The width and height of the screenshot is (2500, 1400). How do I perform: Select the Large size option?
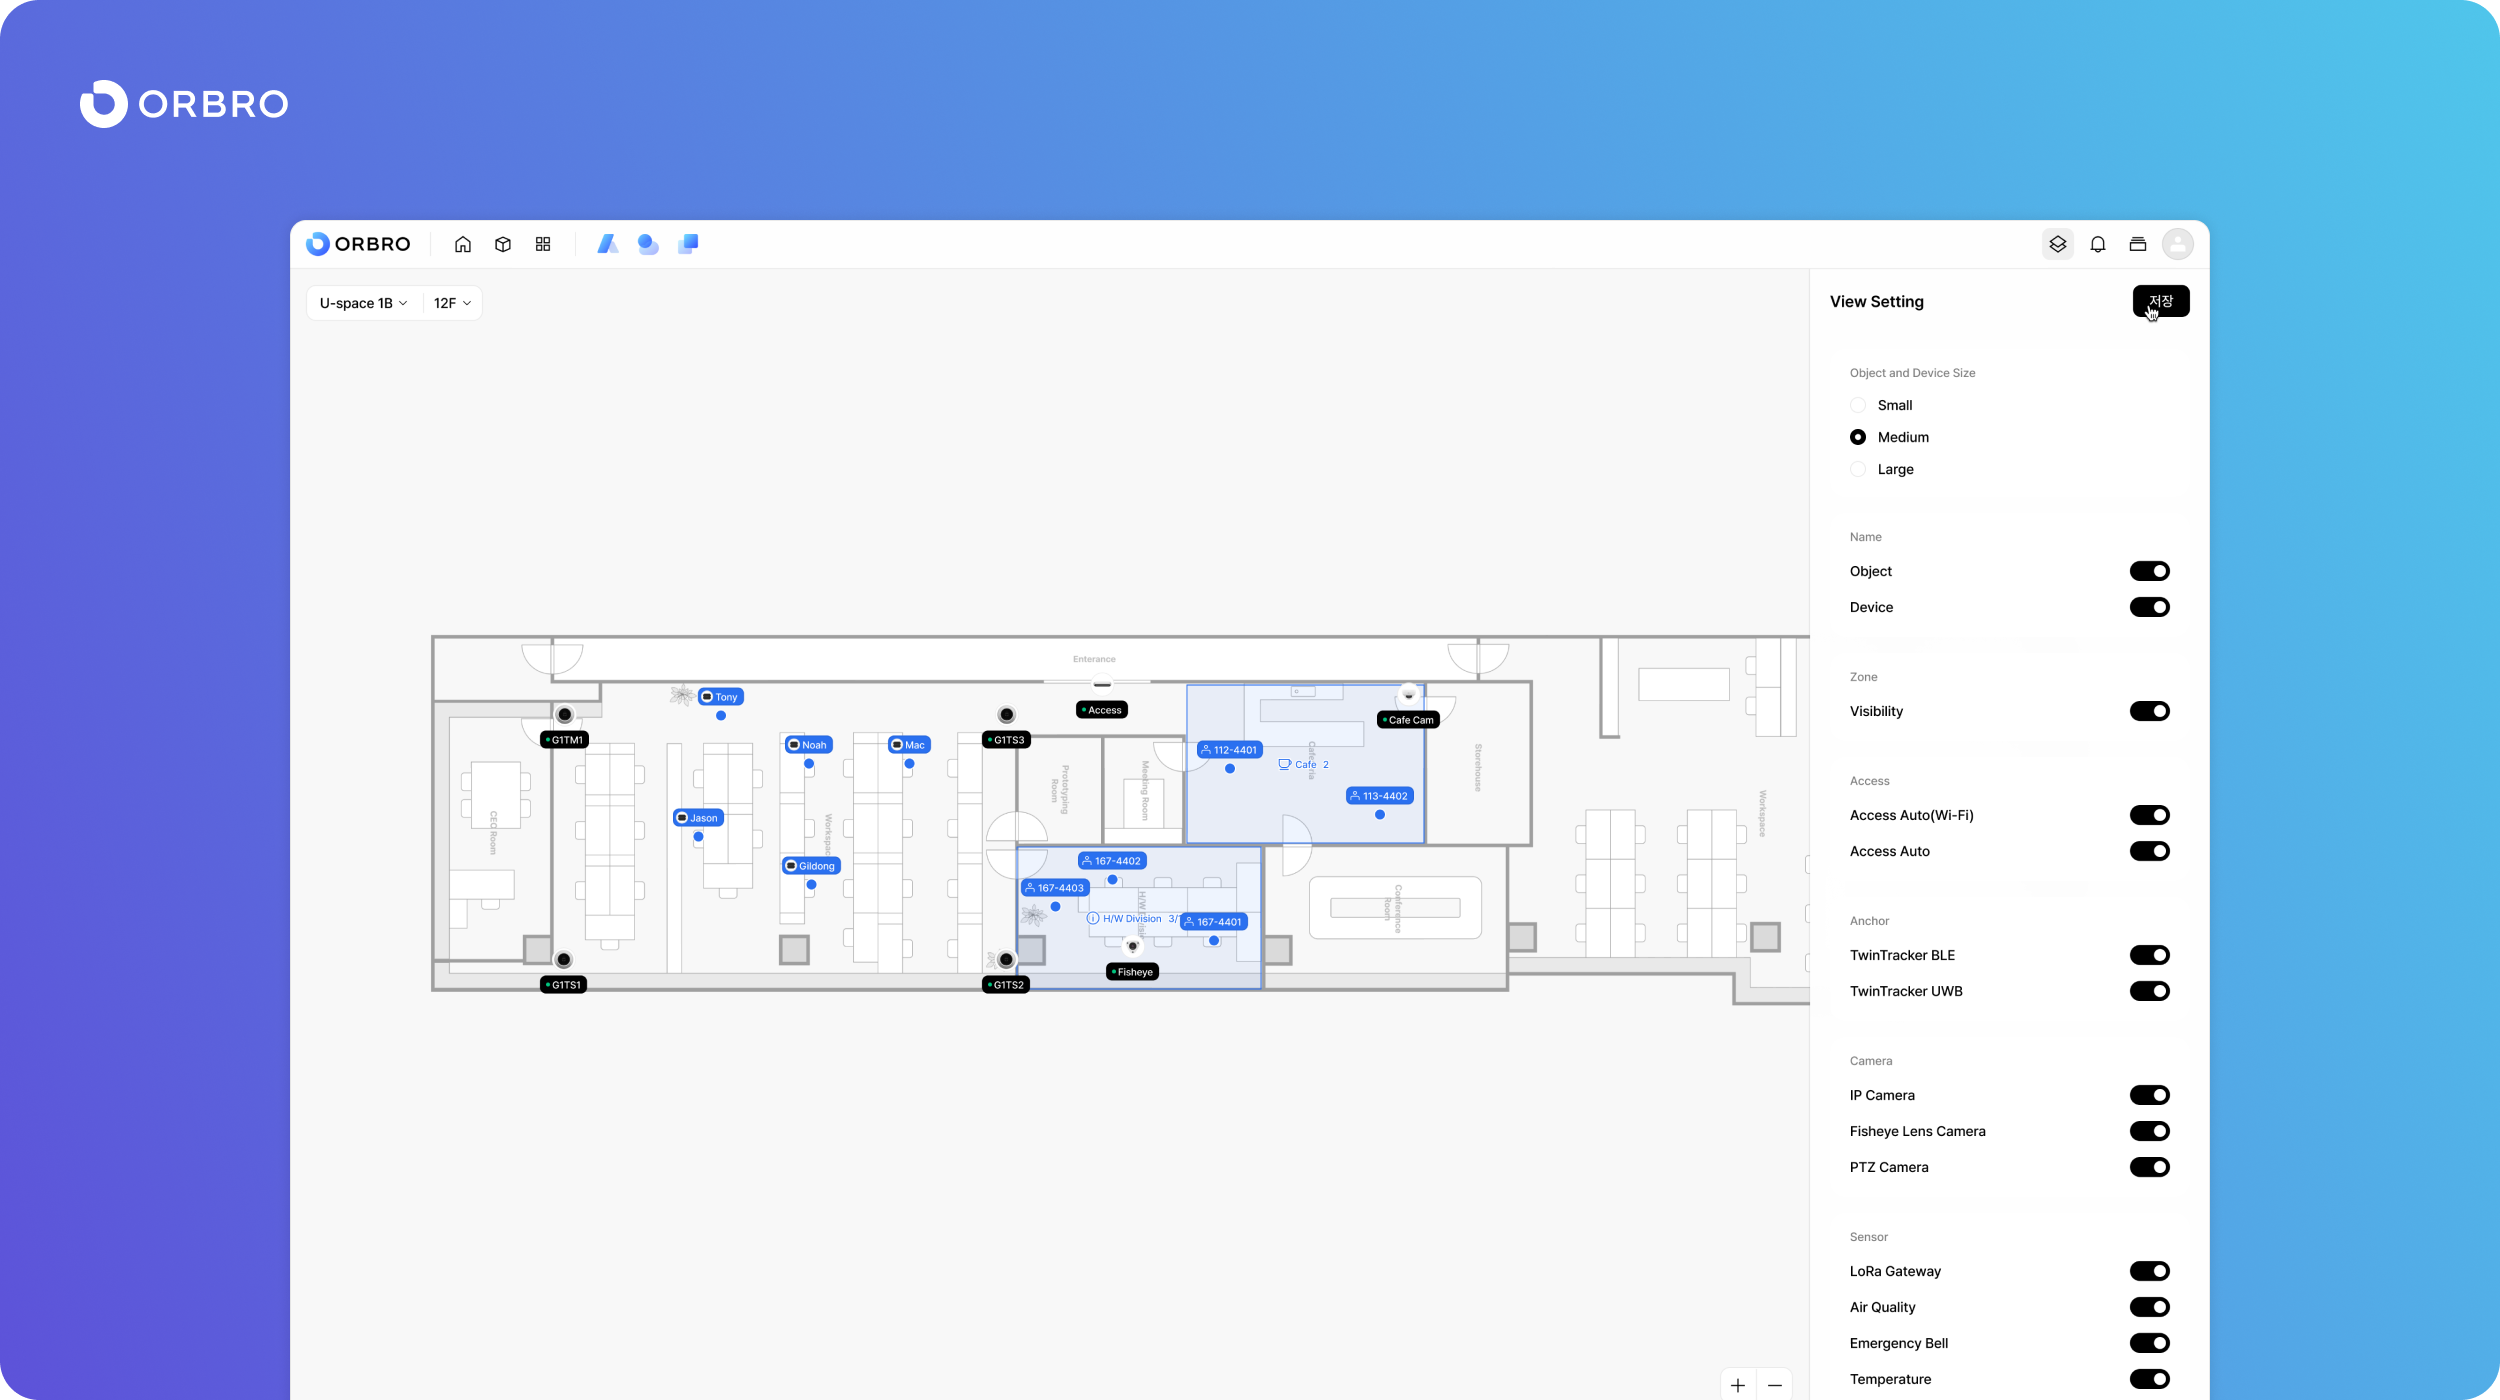[x=1858, y=469]
